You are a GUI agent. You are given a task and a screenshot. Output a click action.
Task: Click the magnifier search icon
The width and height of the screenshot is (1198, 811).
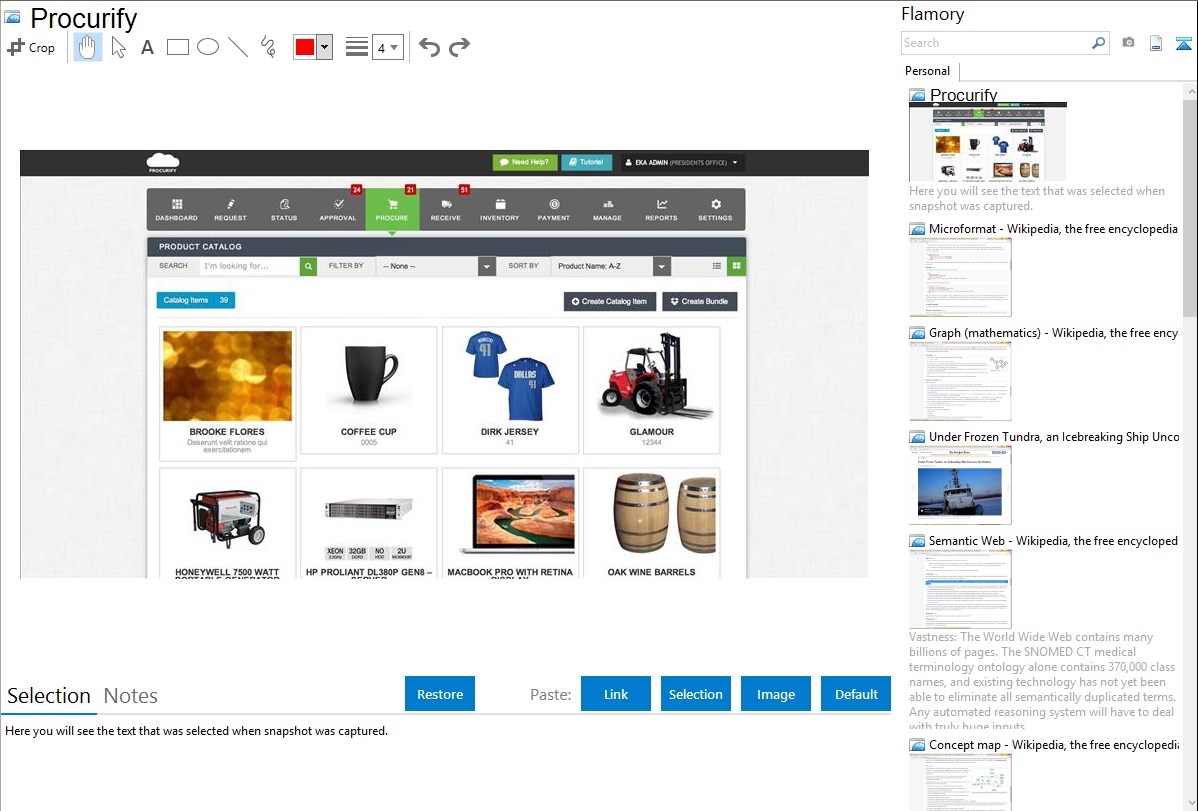(x=1099, y=43)
